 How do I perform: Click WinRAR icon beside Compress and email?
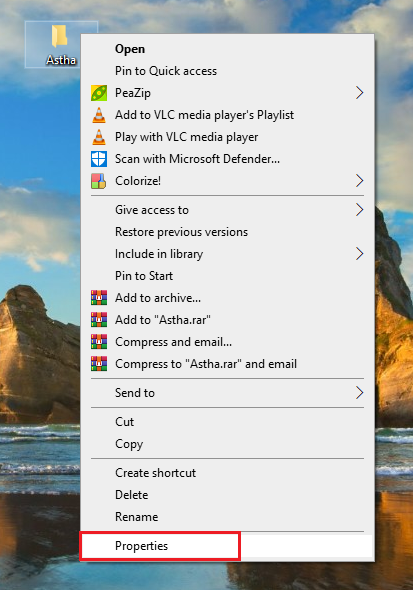tap(99, 342)
